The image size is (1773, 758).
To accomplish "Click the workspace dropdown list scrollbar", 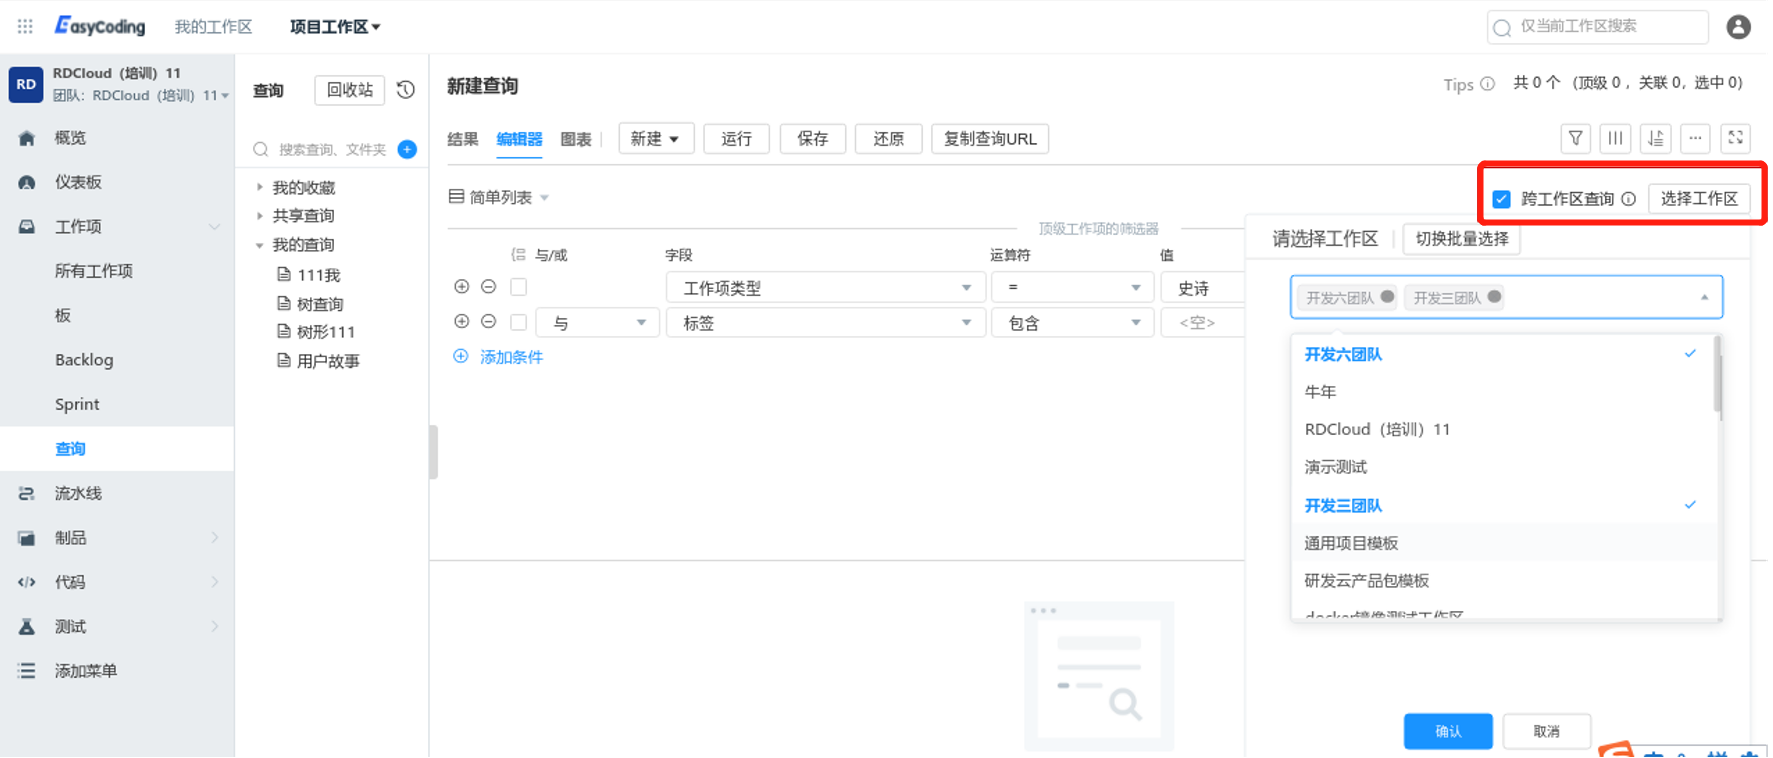I will point(1718,380).
